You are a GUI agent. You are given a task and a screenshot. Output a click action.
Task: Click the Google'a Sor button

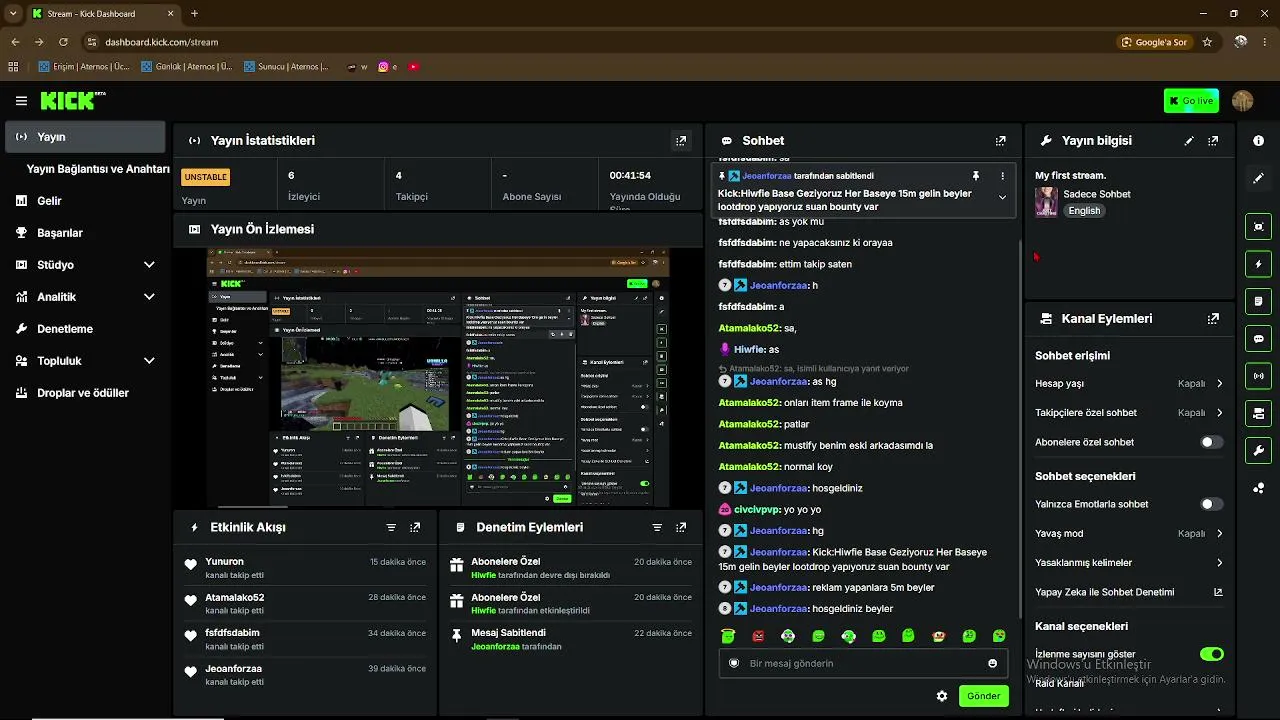coord(1154,42)
